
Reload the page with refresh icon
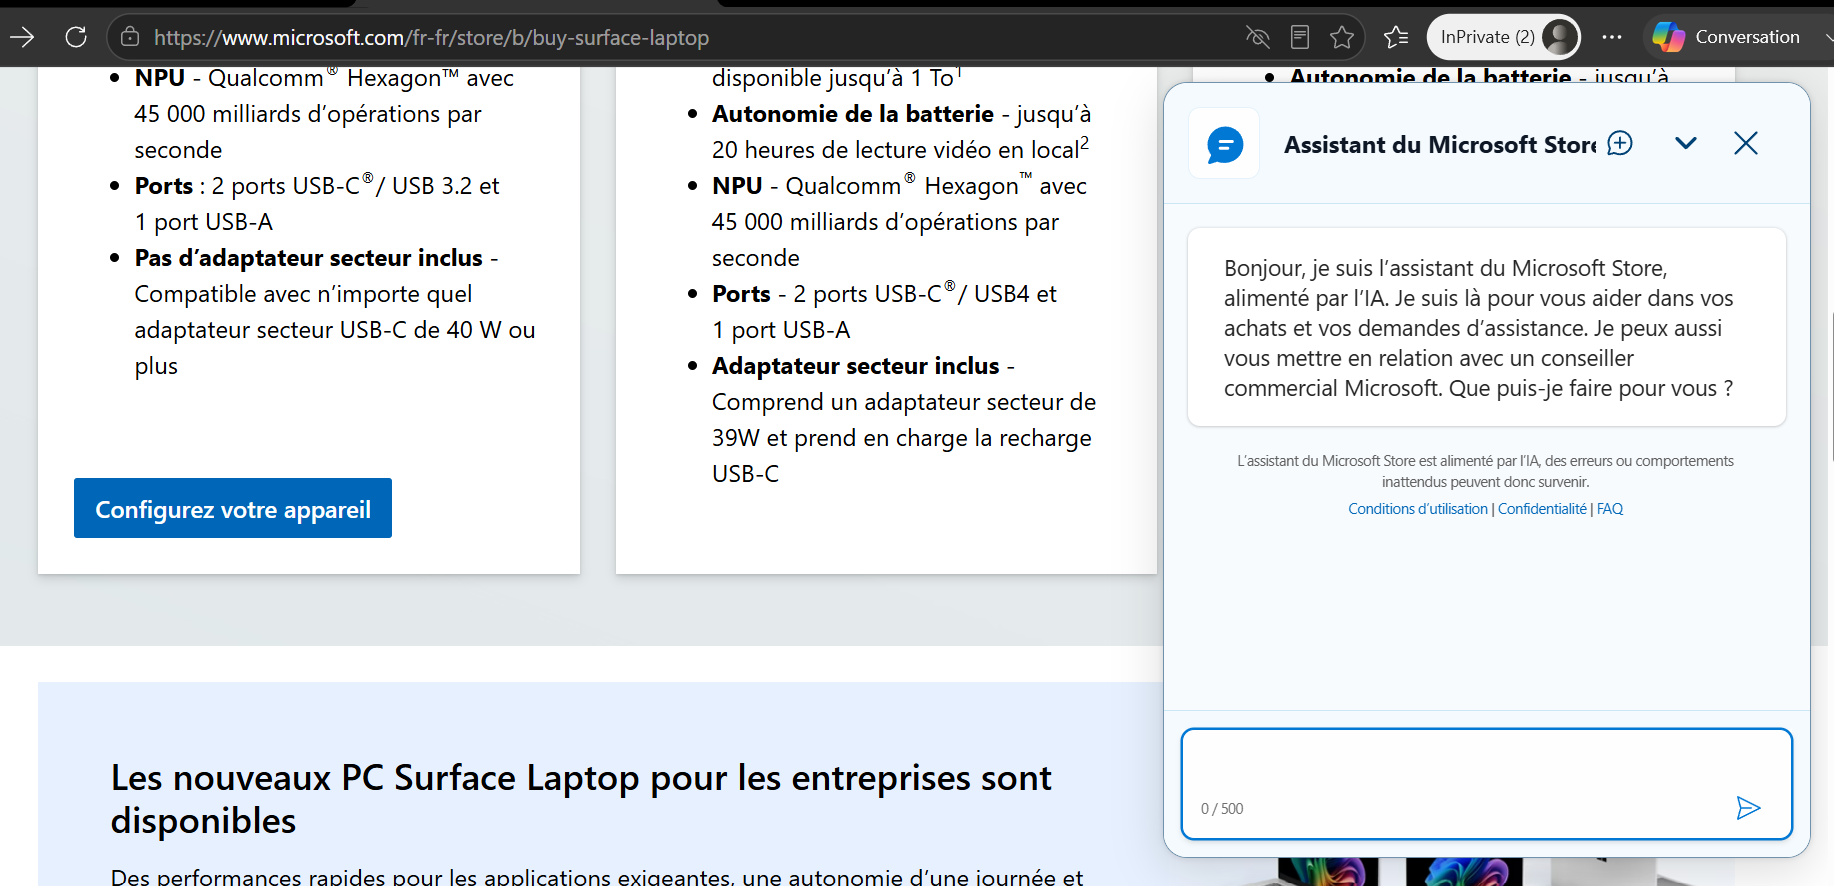point(76,37)
